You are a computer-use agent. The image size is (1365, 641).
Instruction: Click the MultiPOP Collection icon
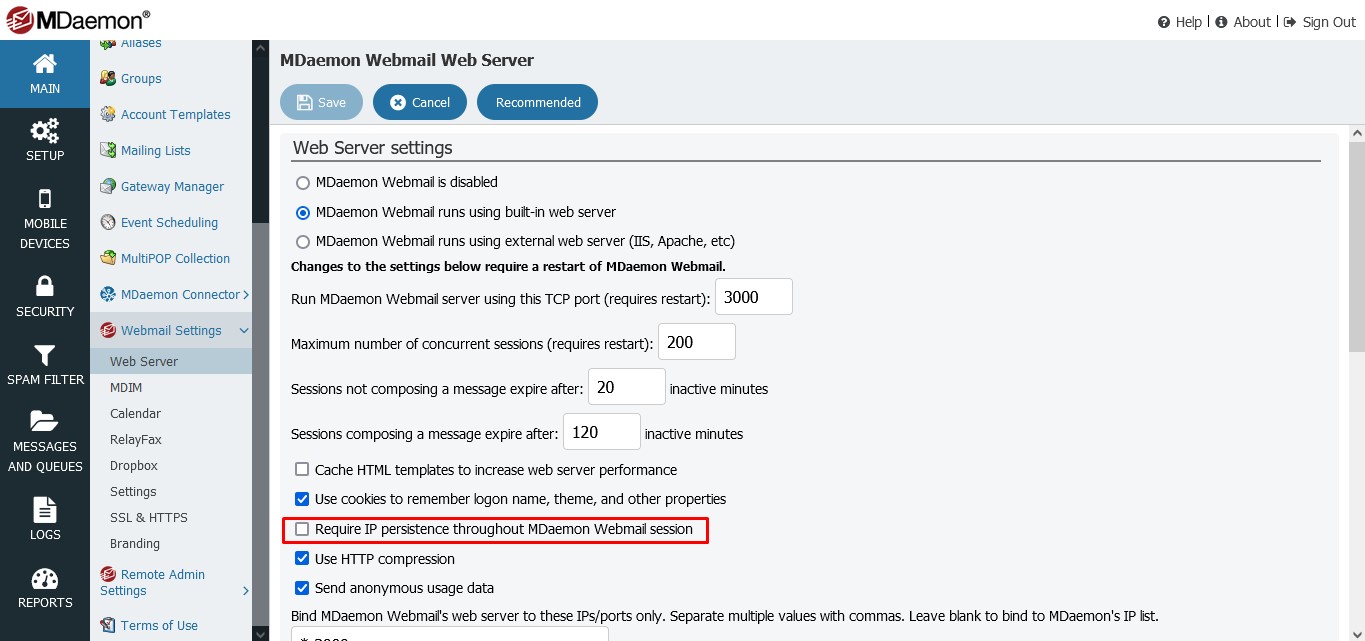tap(108, 258)
